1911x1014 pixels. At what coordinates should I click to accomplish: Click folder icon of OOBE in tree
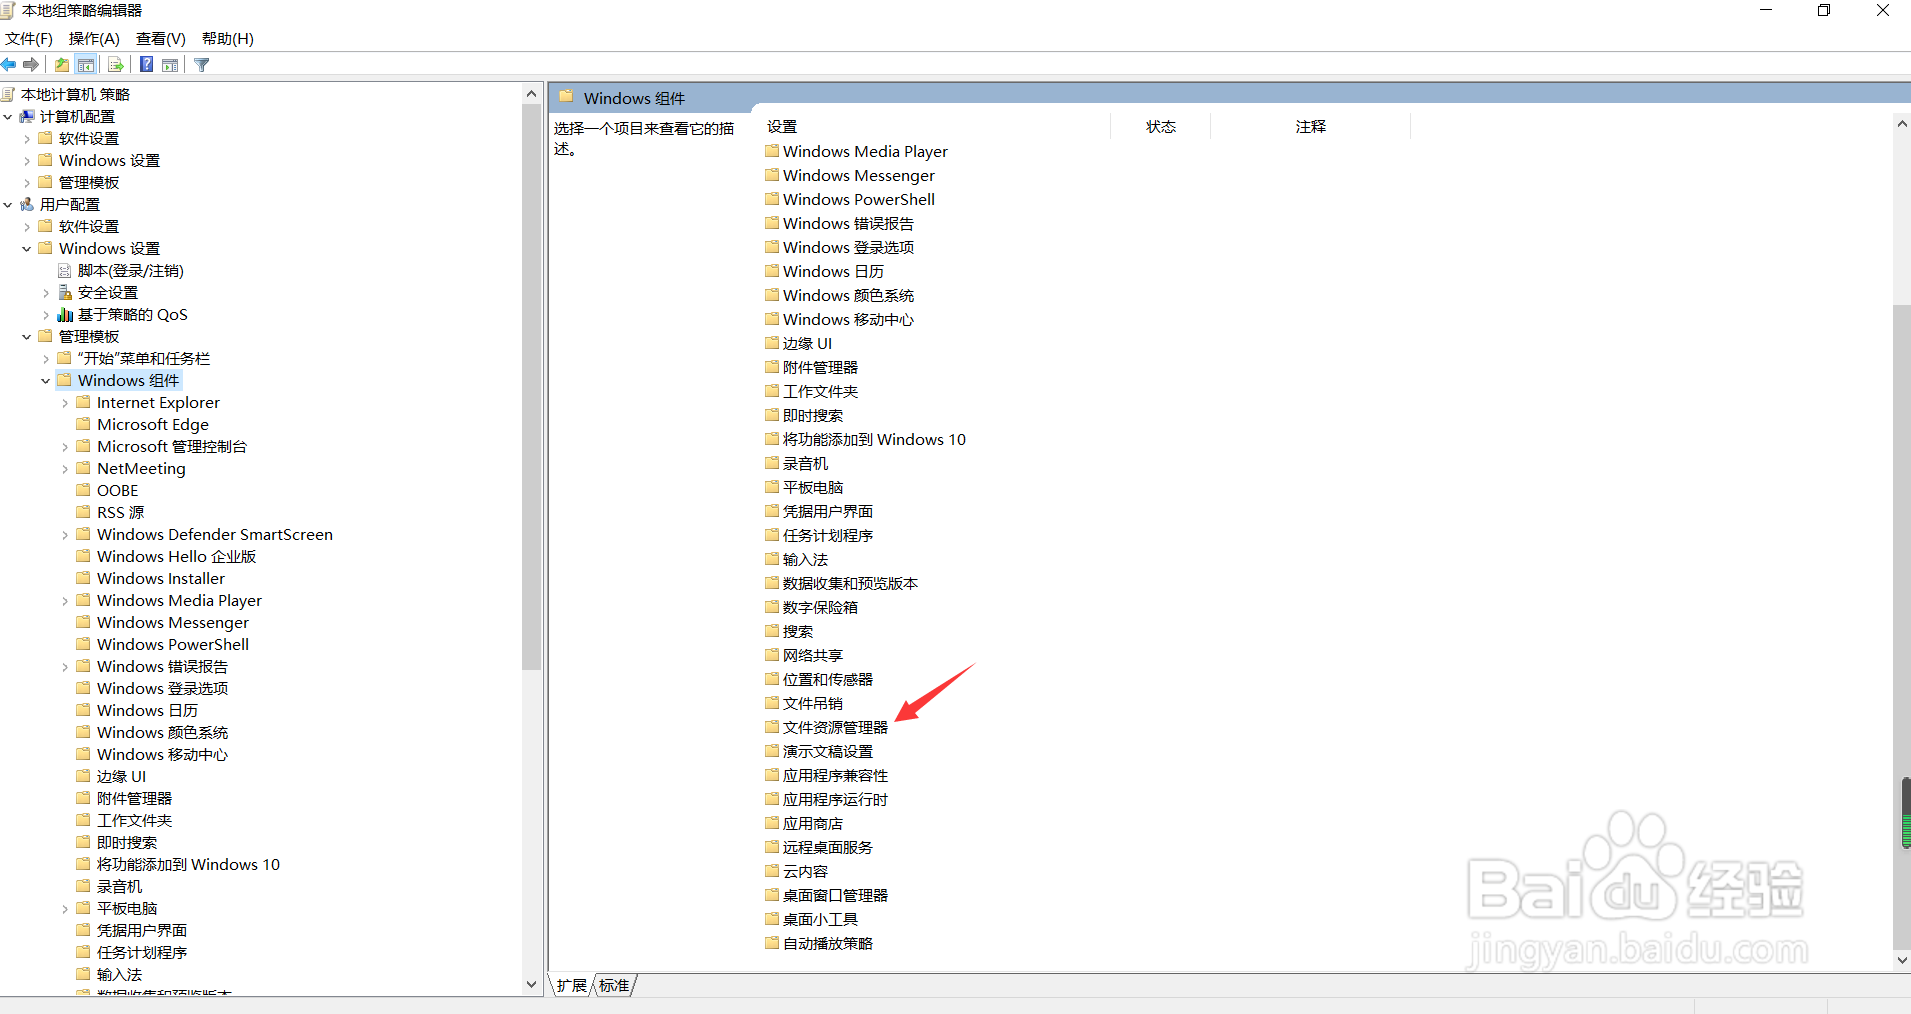pos(84,490)
